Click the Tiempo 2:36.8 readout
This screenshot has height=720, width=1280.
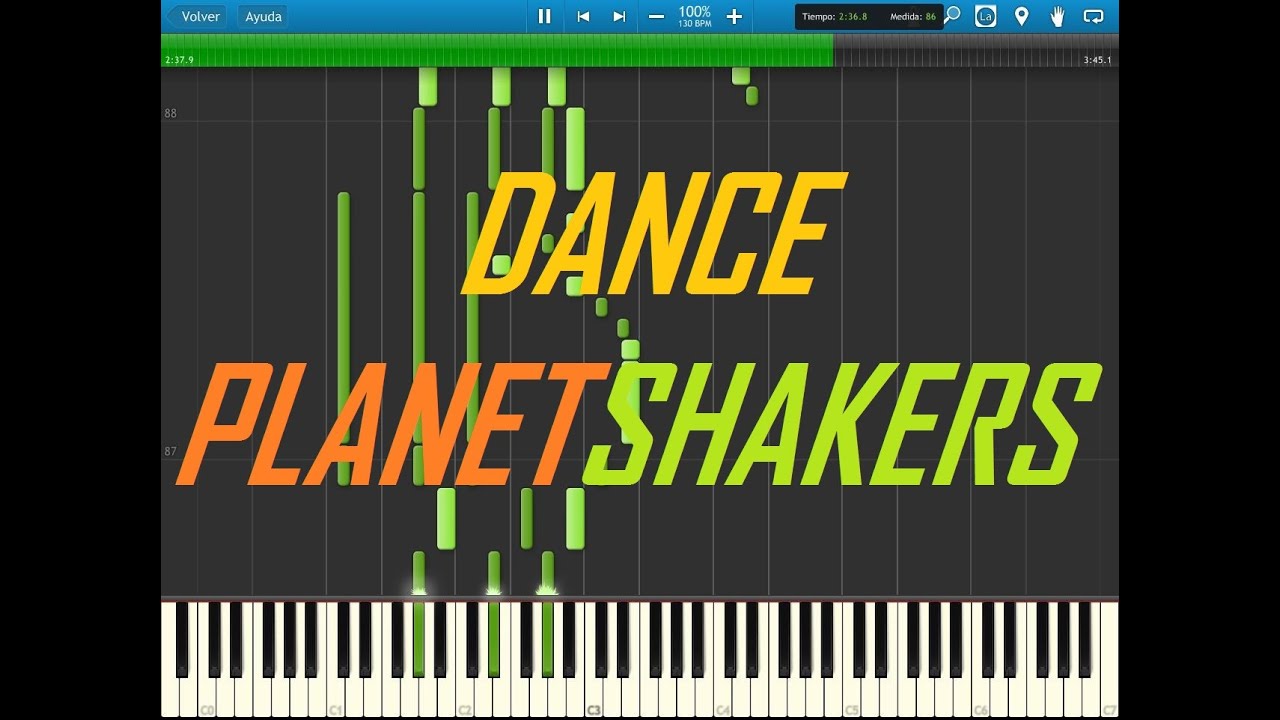point(835,16)
